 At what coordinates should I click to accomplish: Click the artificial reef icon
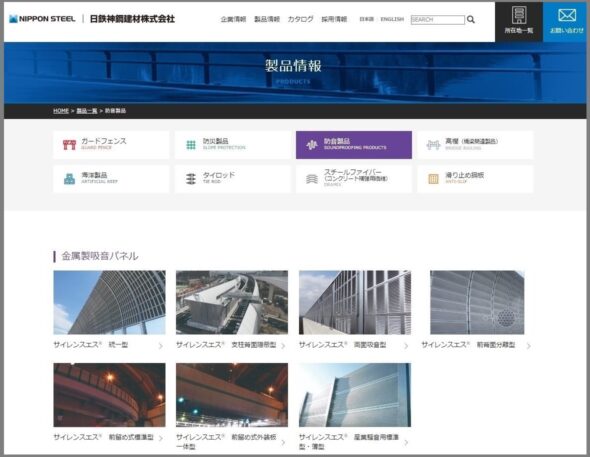tap(69, 179)
